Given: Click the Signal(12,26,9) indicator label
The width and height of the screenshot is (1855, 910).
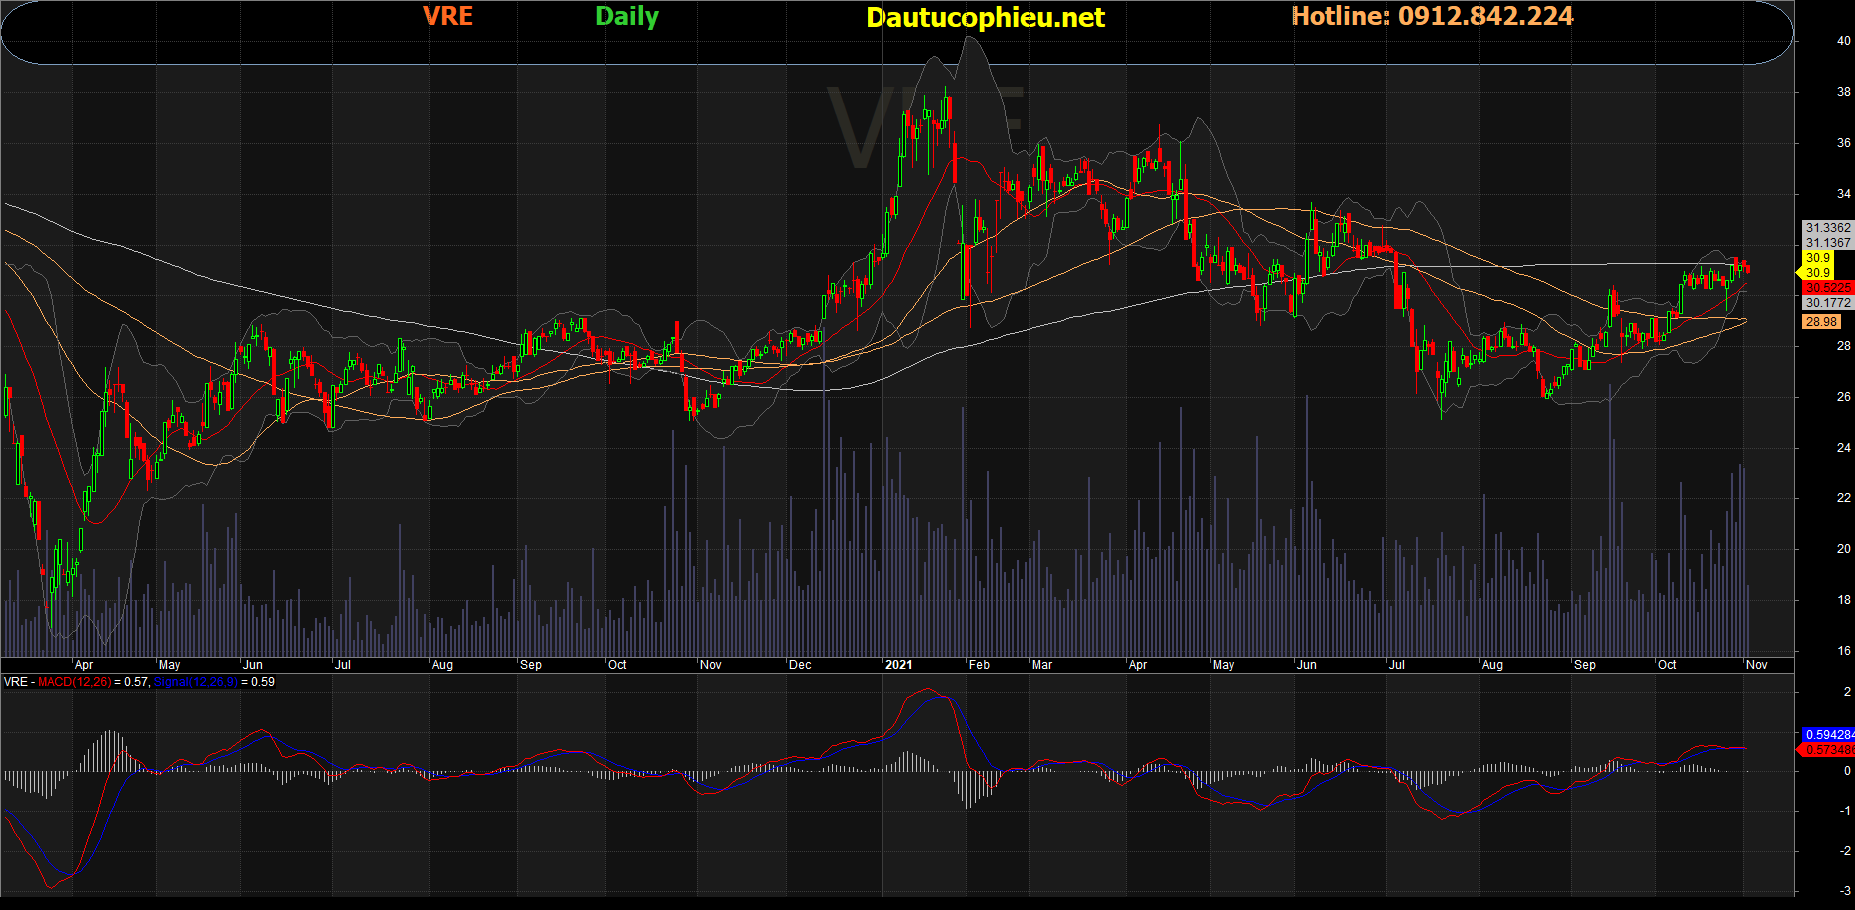Looking at the screenshot, I should pos(196,682).
